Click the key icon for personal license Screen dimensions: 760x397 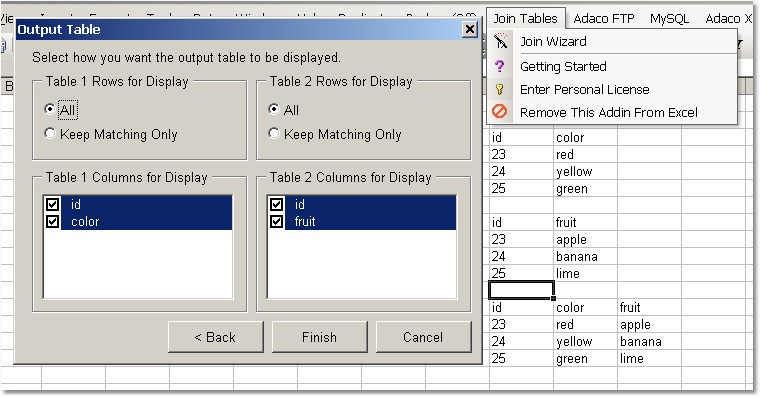coord(499,89)
